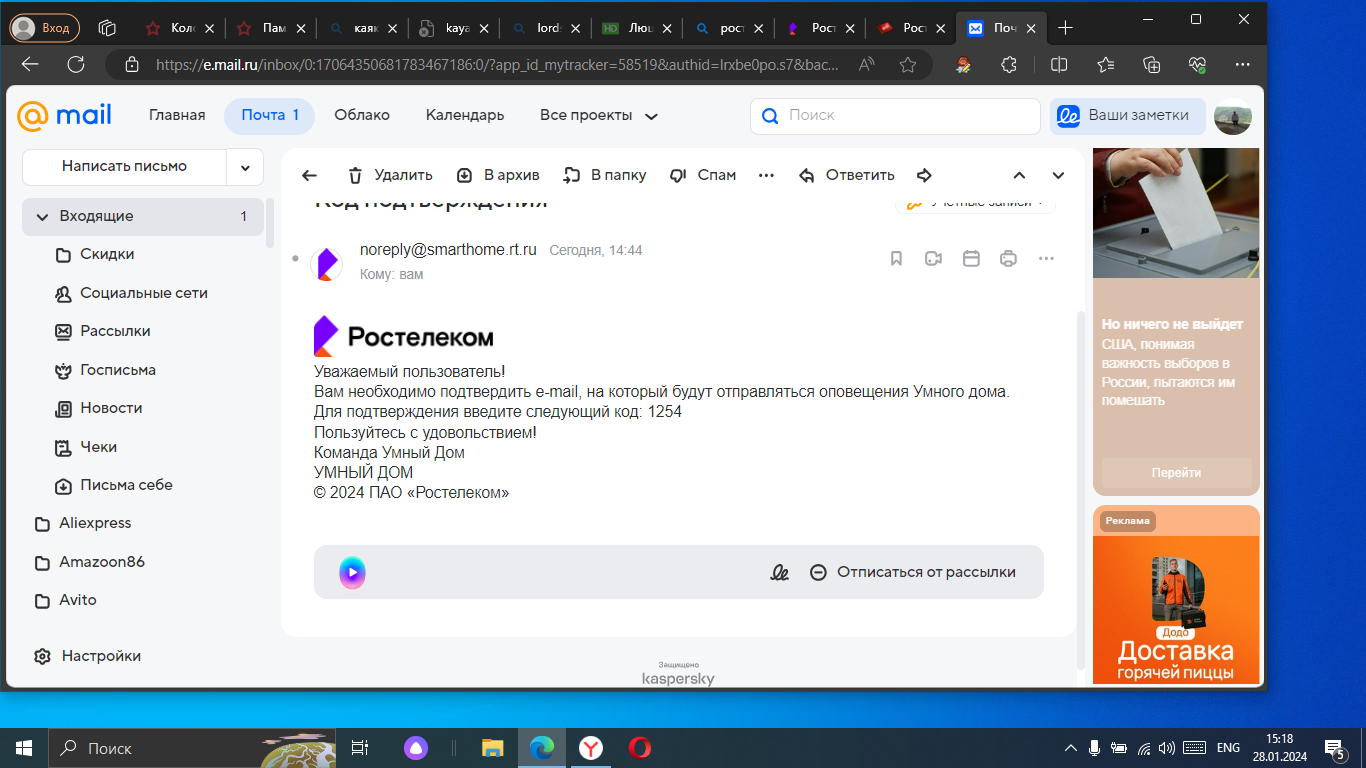Launch Opera from the taskbar
The width and height of the screenshot is (1366, 768).
pos(640,748)
